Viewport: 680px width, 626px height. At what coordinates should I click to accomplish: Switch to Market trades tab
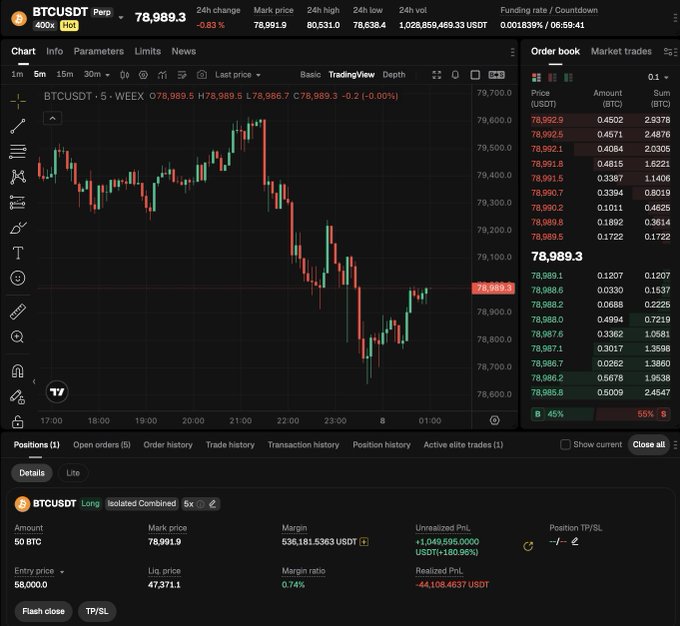621,51
